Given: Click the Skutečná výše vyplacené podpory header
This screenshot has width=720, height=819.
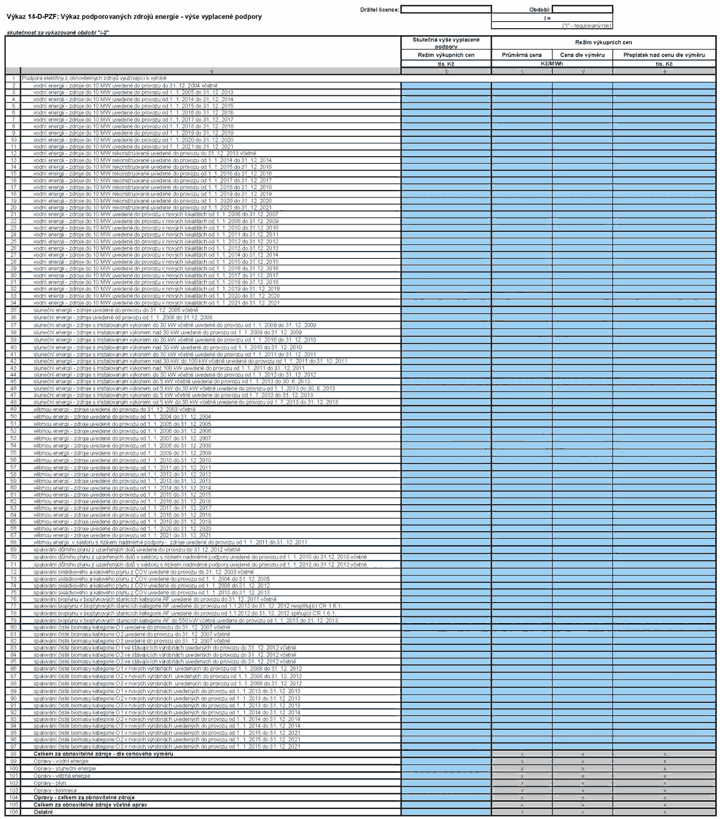Looking at the screenshot, I should [446, 43].
